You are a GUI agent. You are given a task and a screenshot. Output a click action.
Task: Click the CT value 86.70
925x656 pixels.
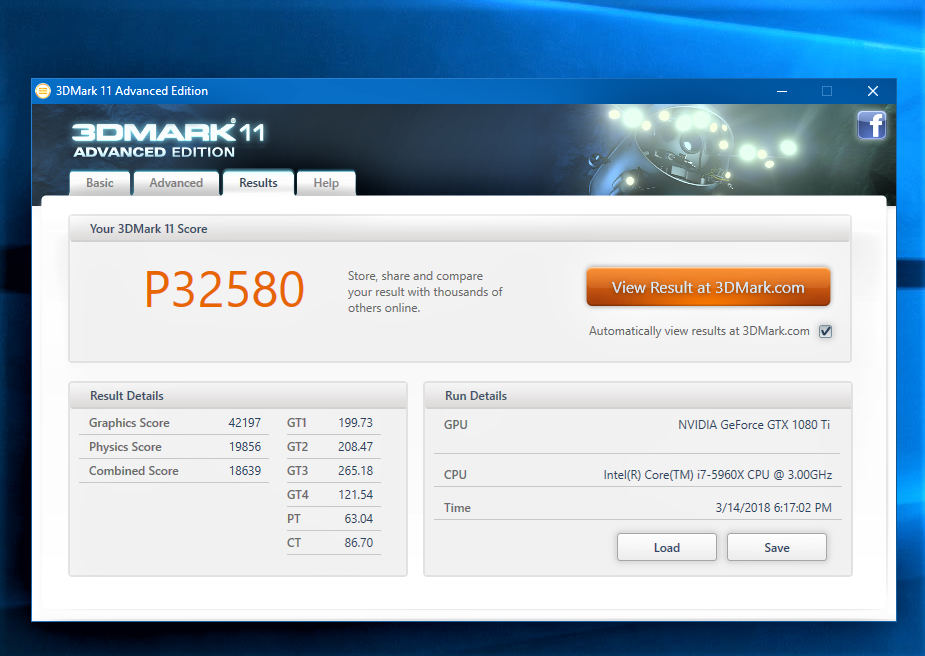click(x=359, y=543)
